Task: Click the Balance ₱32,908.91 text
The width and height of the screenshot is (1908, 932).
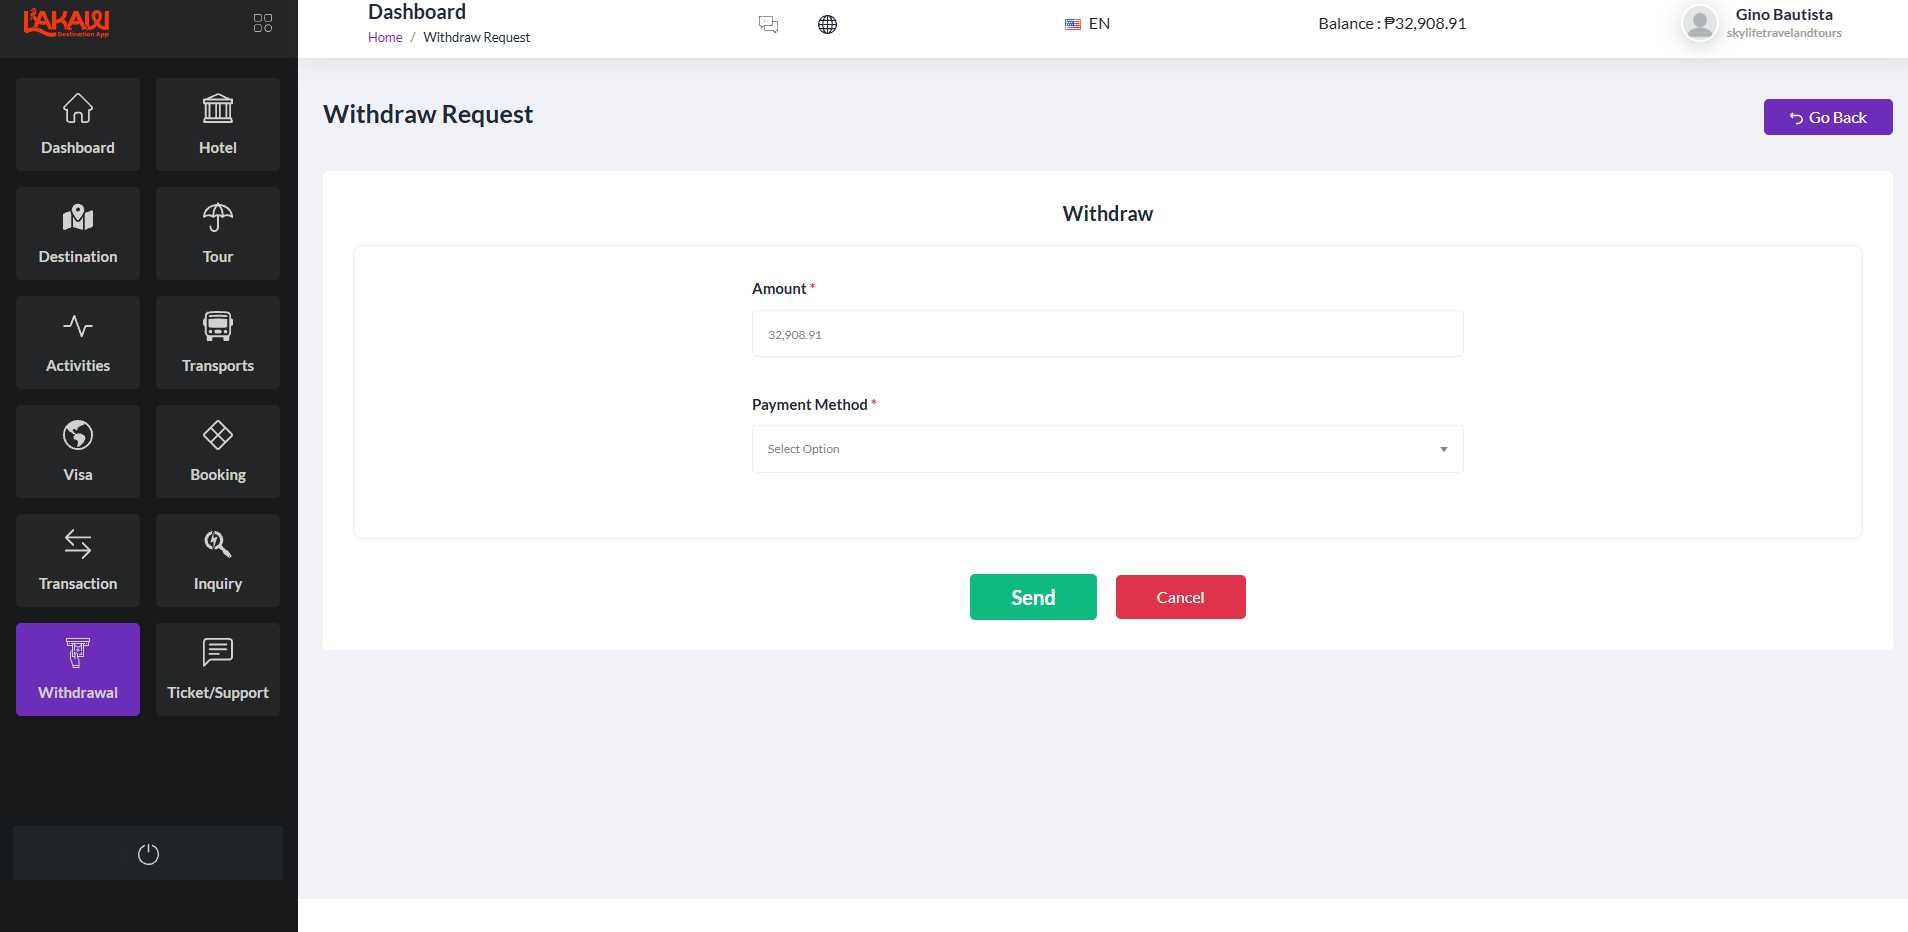Action: click(1392, 23)
